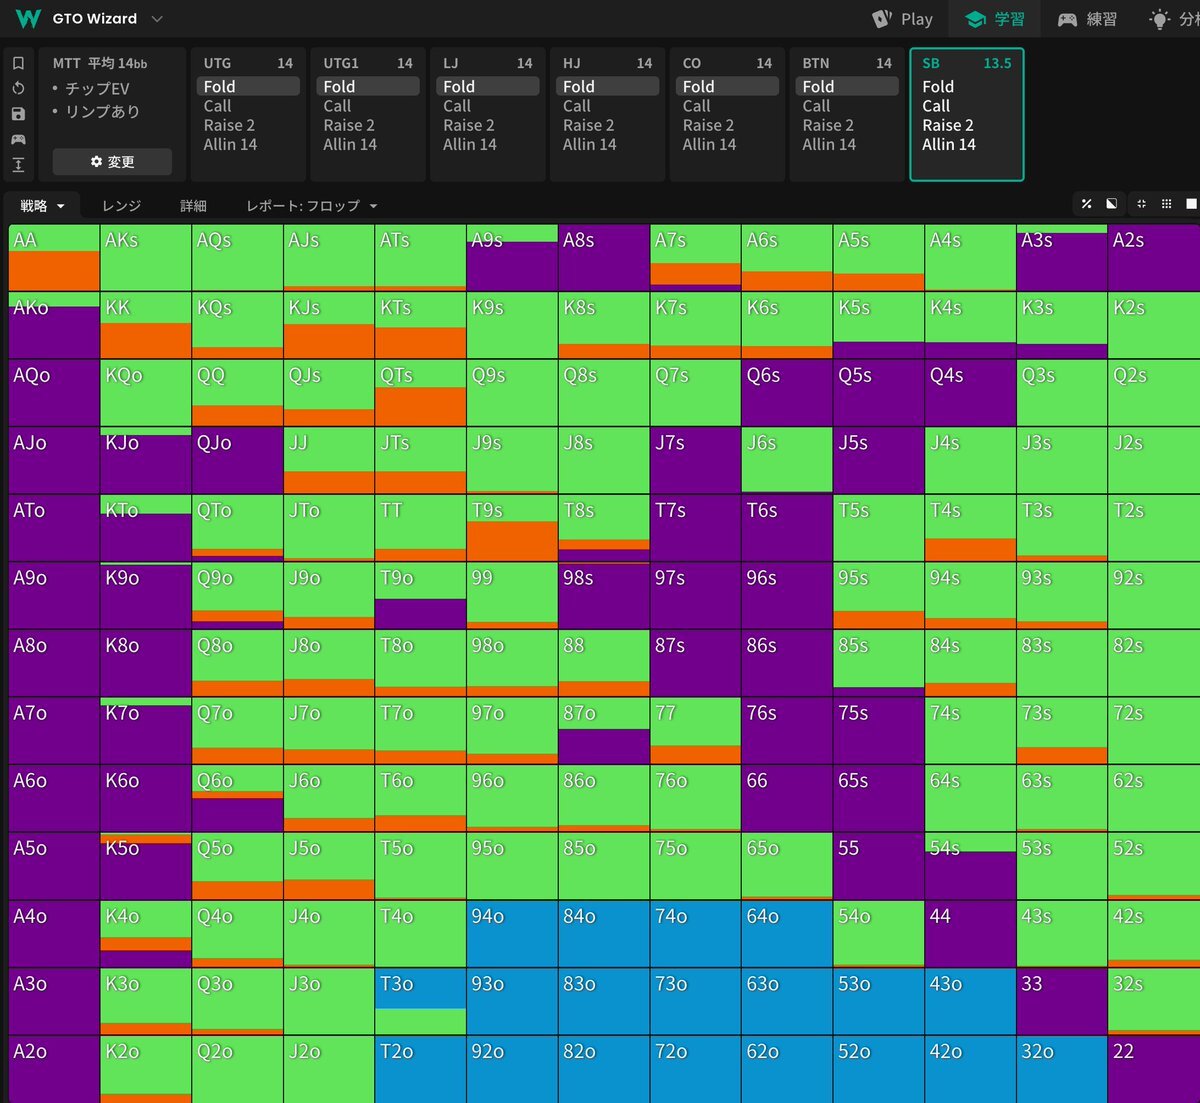The width and height of the screenshot is (1200, 1103).
Task: Click the MTT 平均 14bb label
Action: [x=100, y=63]
